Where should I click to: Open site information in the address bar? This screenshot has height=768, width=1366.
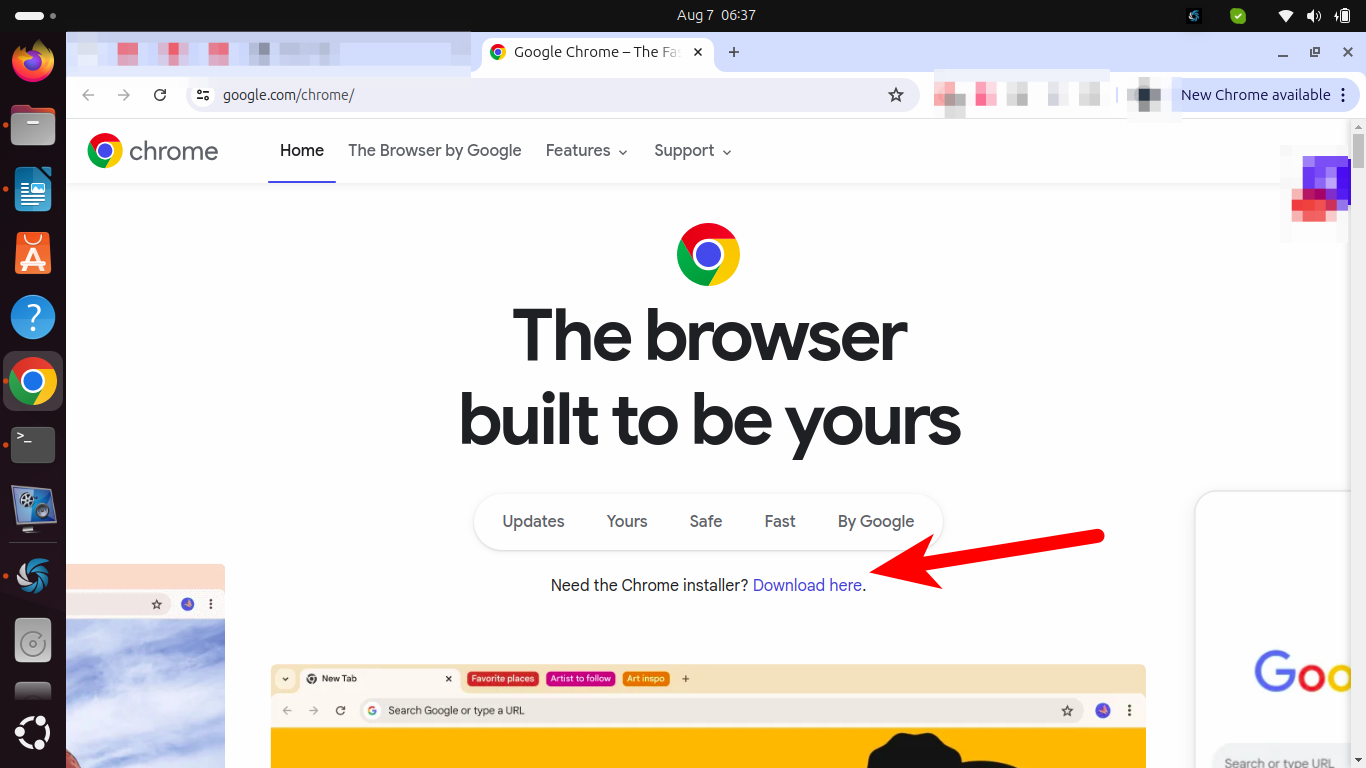coord(203,94)
